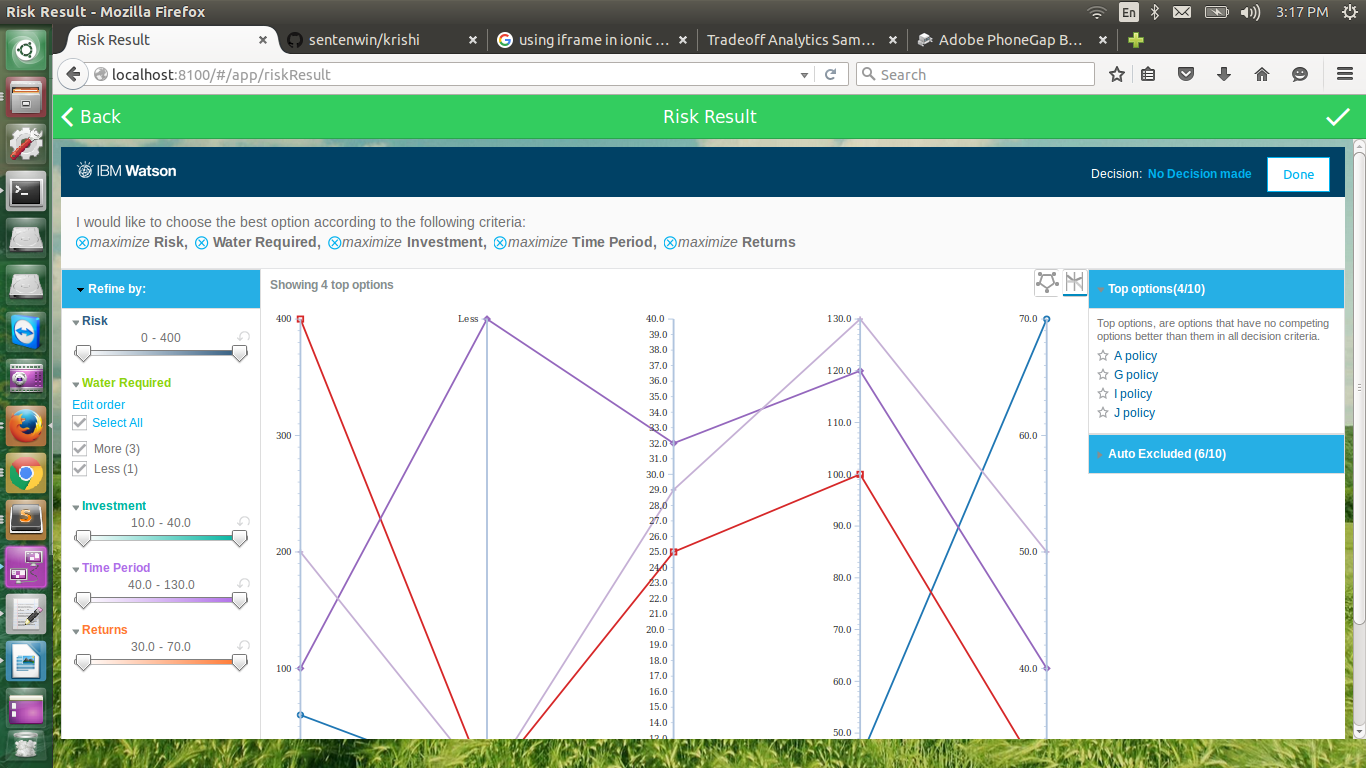Switch to Tradeoff Analytics Sample tab
The width and height of the screenshot is (1366, 768).
[x=803, y=40]
